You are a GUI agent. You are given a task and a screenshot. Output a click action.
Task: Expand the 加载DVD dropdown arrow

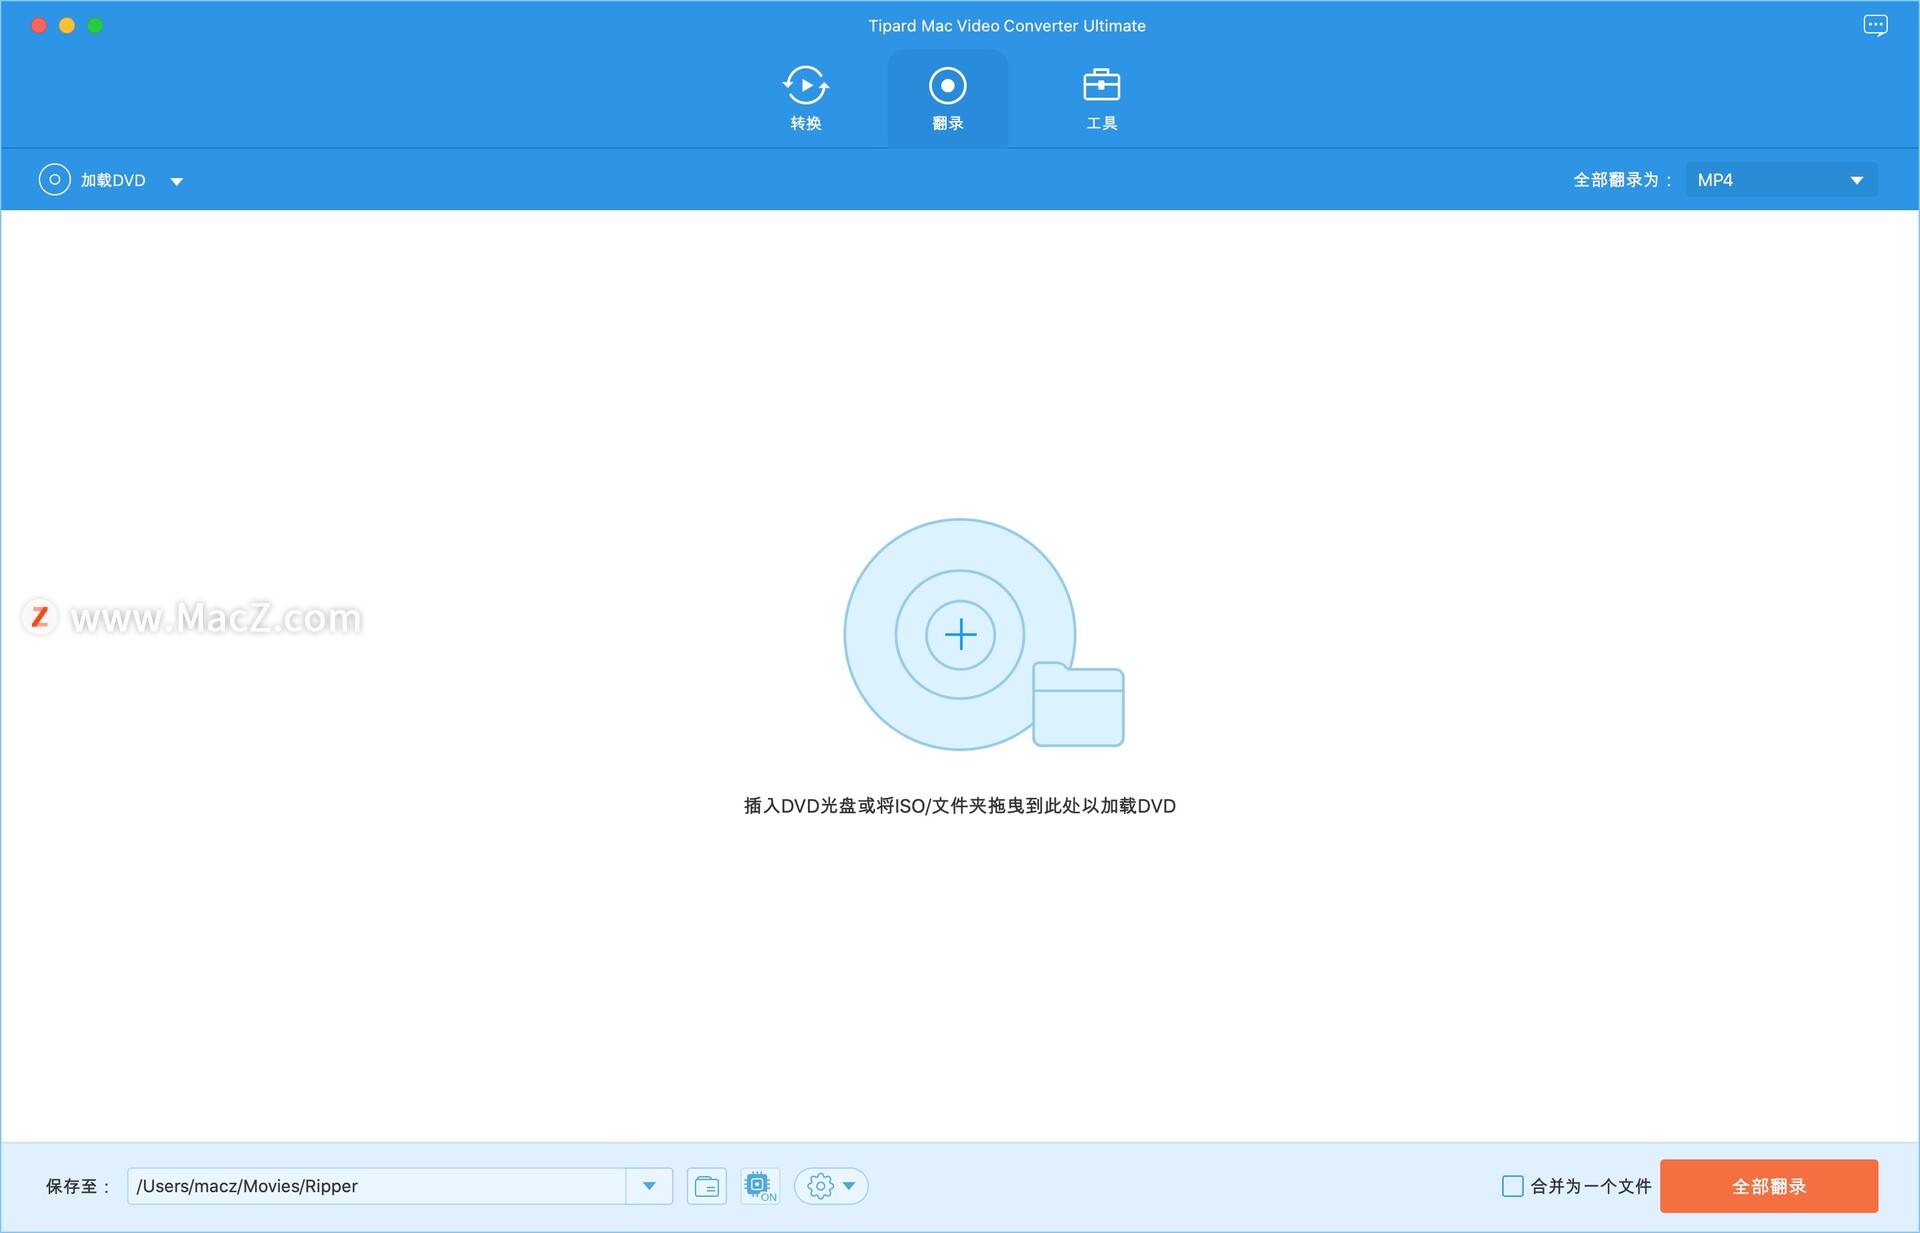click(177, 181)
